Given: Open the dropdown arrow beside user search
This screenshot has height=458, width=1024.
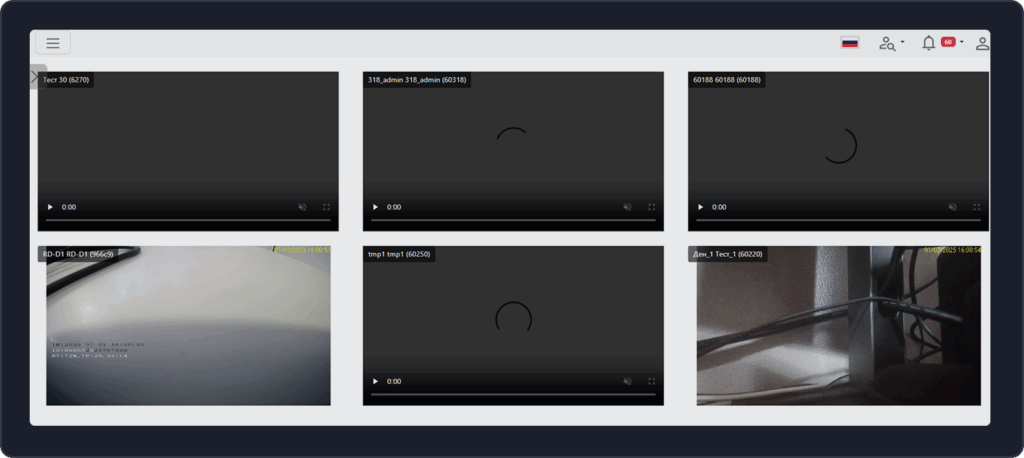Looking at the screenshot, I should (902, 43).
